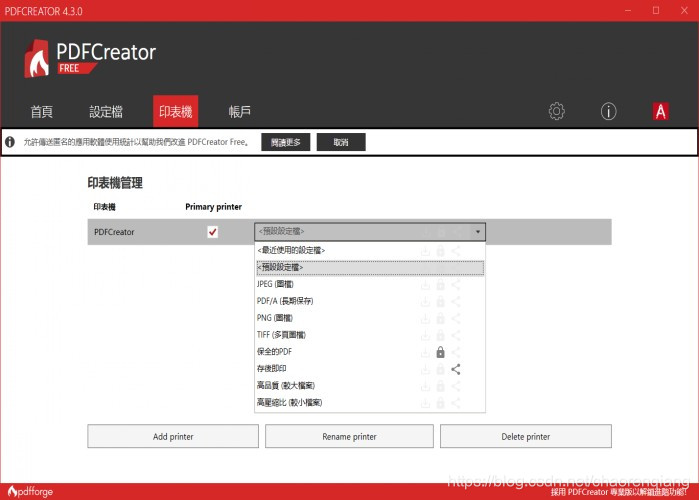Click the save icon on the 存後即印 row

[425, 369]
